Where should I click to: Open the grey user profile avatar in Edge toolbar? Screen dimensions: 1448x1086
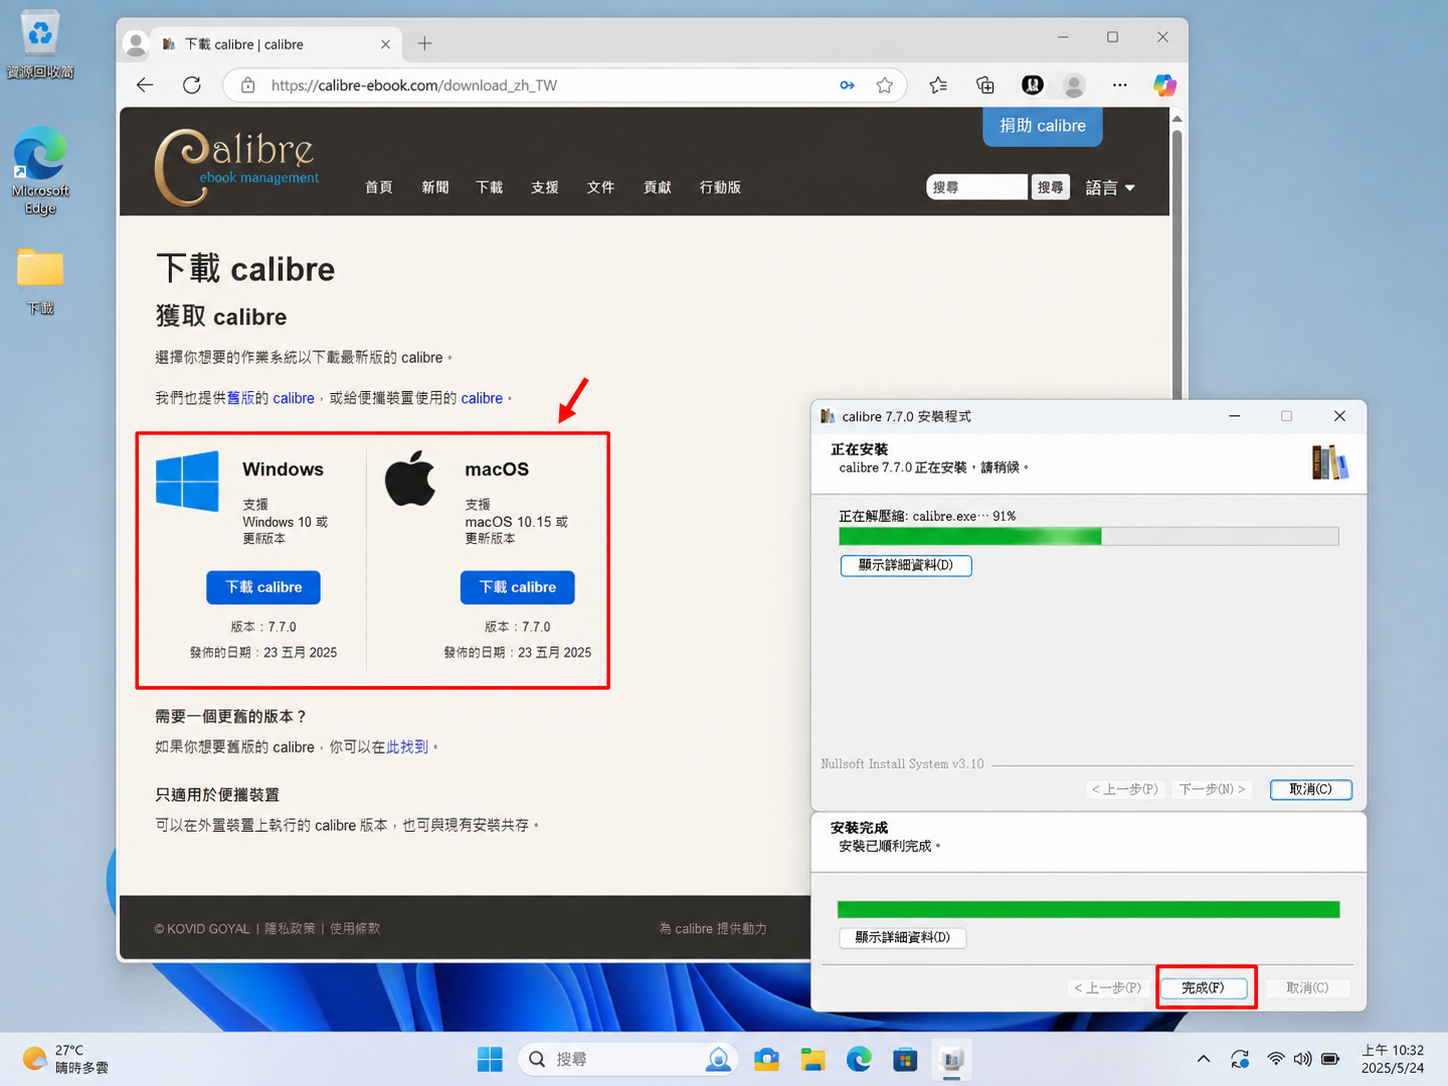tap(1074, 85)
